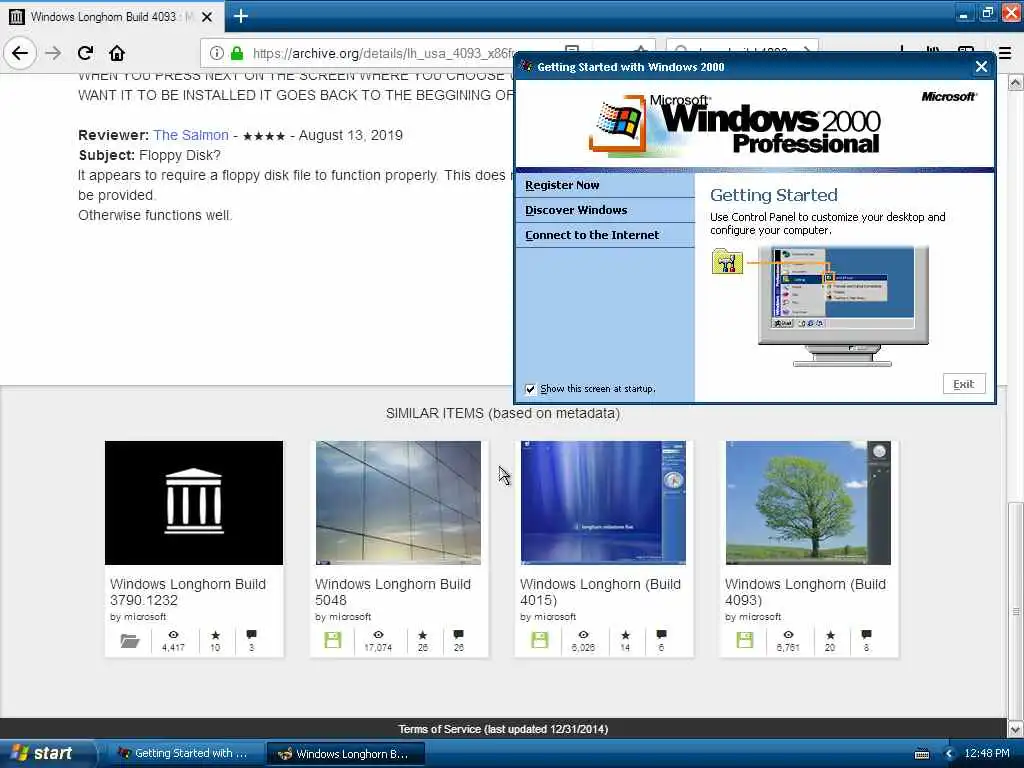Click views eye icon on Build 3790.1232 card
Image resolution: width=1024 pixels, height=768 pixels.
[x=173, y=635]
